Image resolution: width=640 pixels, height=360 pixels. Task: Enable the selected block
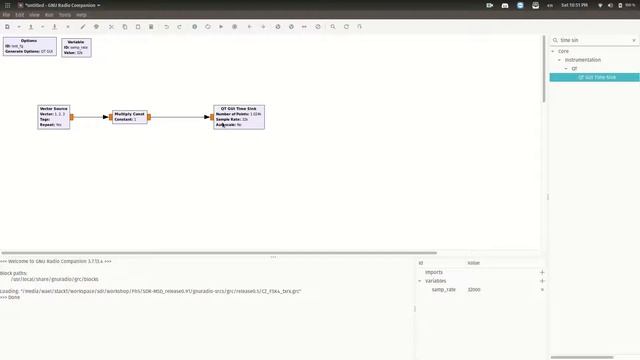click(x=278, y=27)
